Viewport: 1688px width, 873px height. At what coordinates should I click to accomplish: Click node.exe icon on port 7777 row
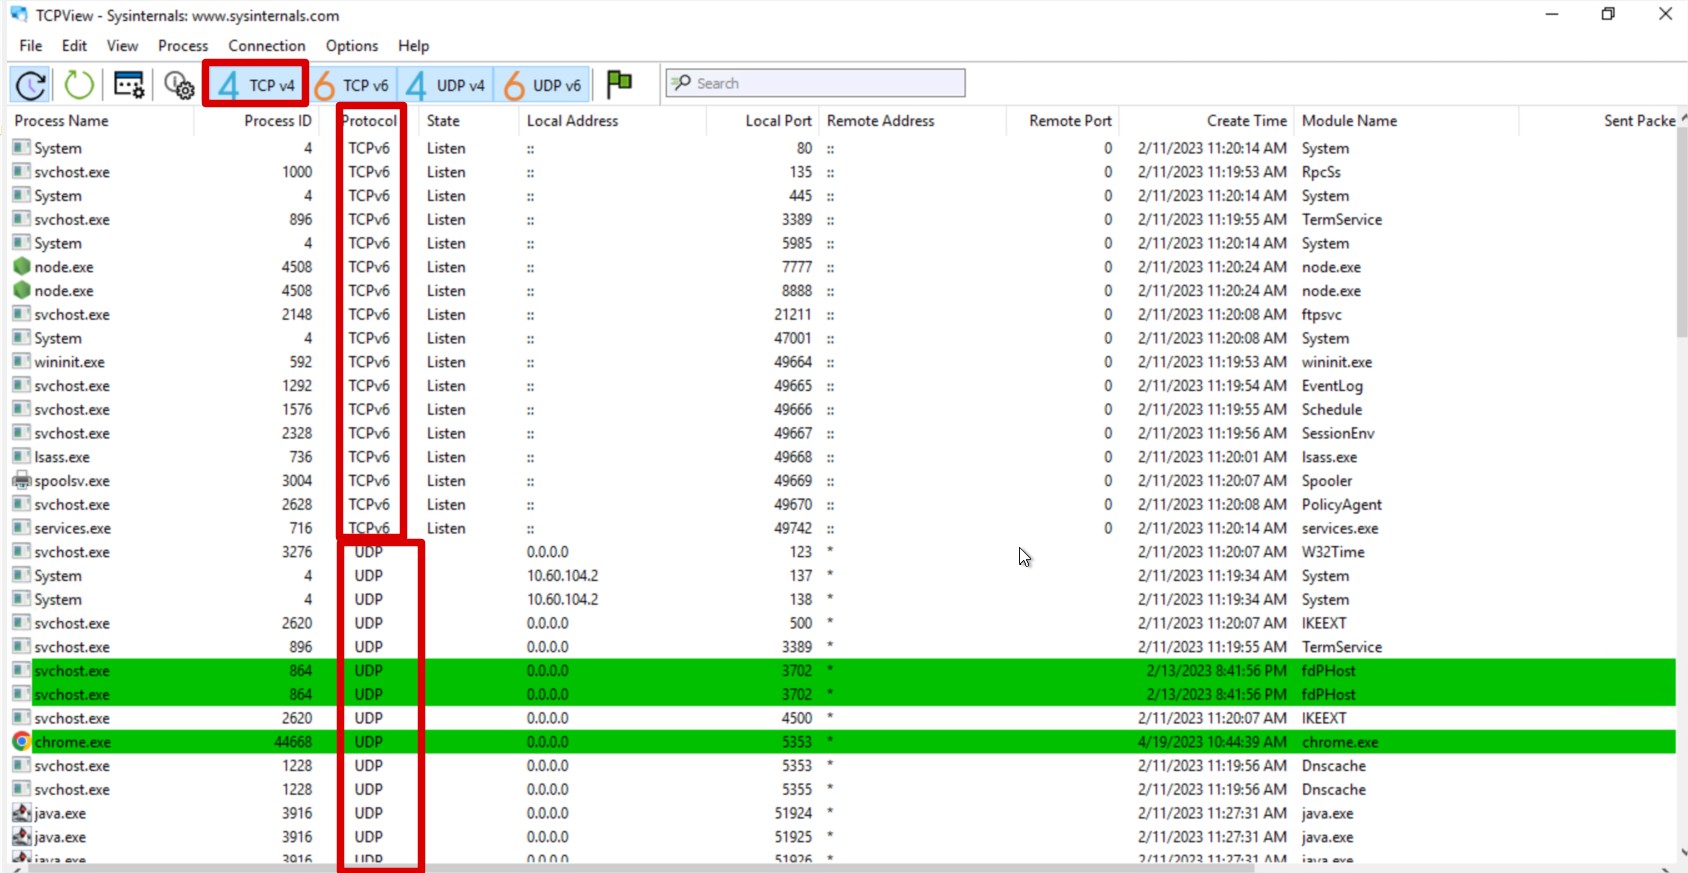[x=21, y=267]
